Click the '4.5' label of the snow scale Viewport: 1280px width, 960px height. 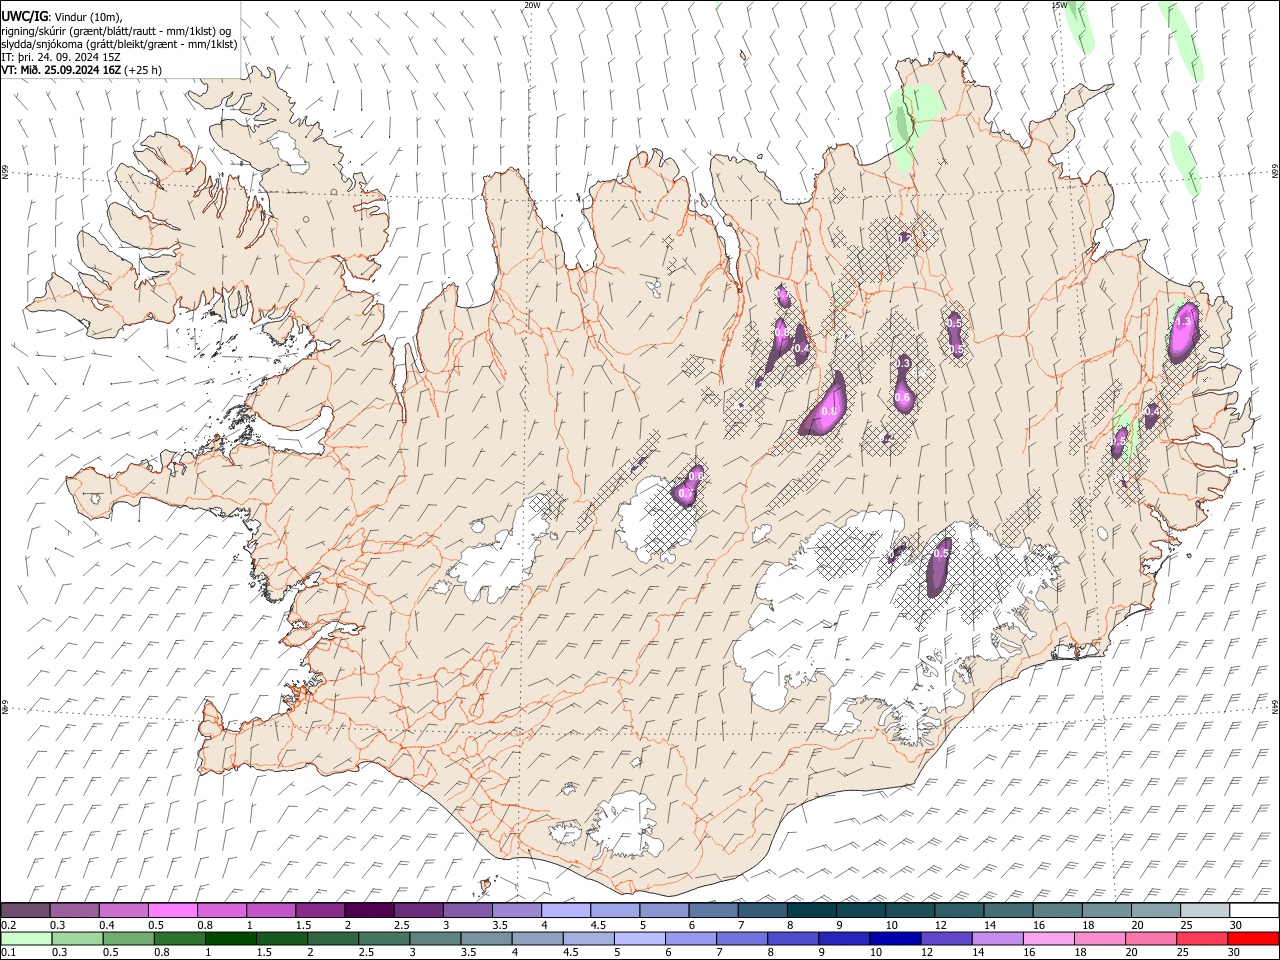[598, 925]
